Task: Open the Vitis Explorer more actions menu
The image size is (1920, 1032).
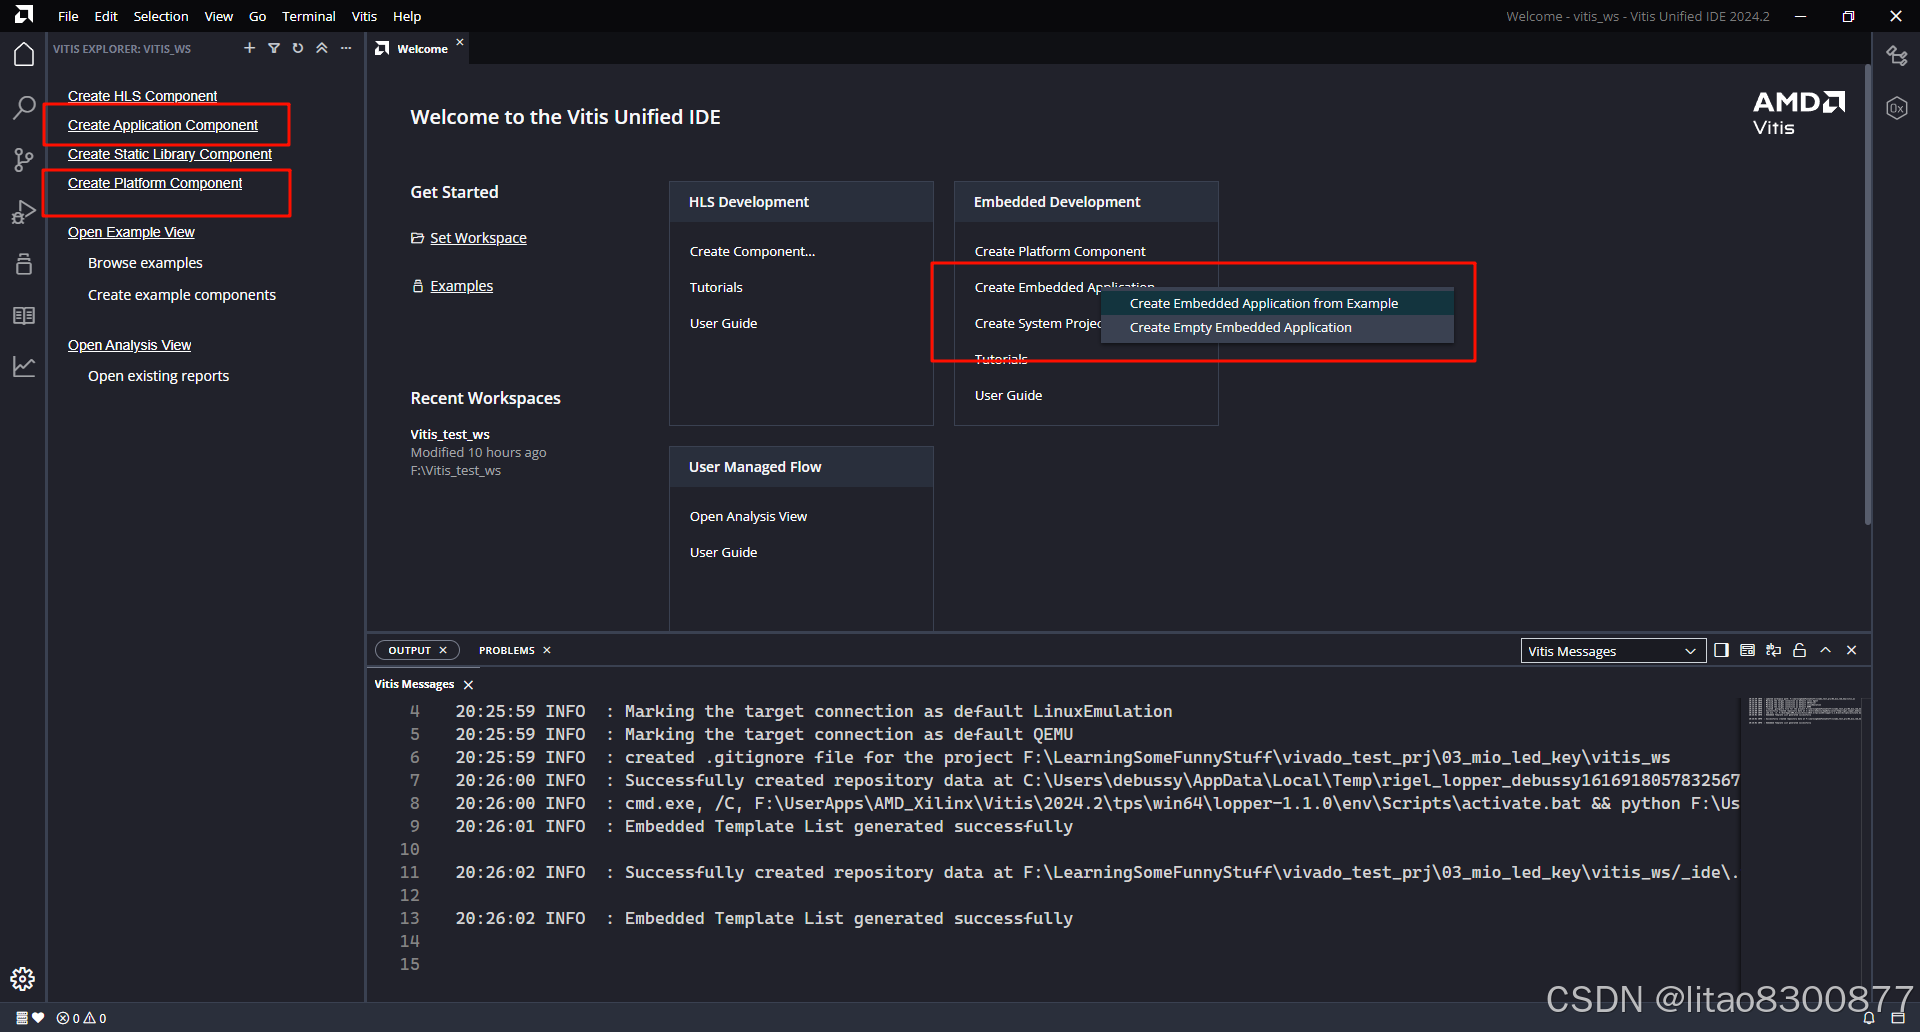Action: point(346,48)
